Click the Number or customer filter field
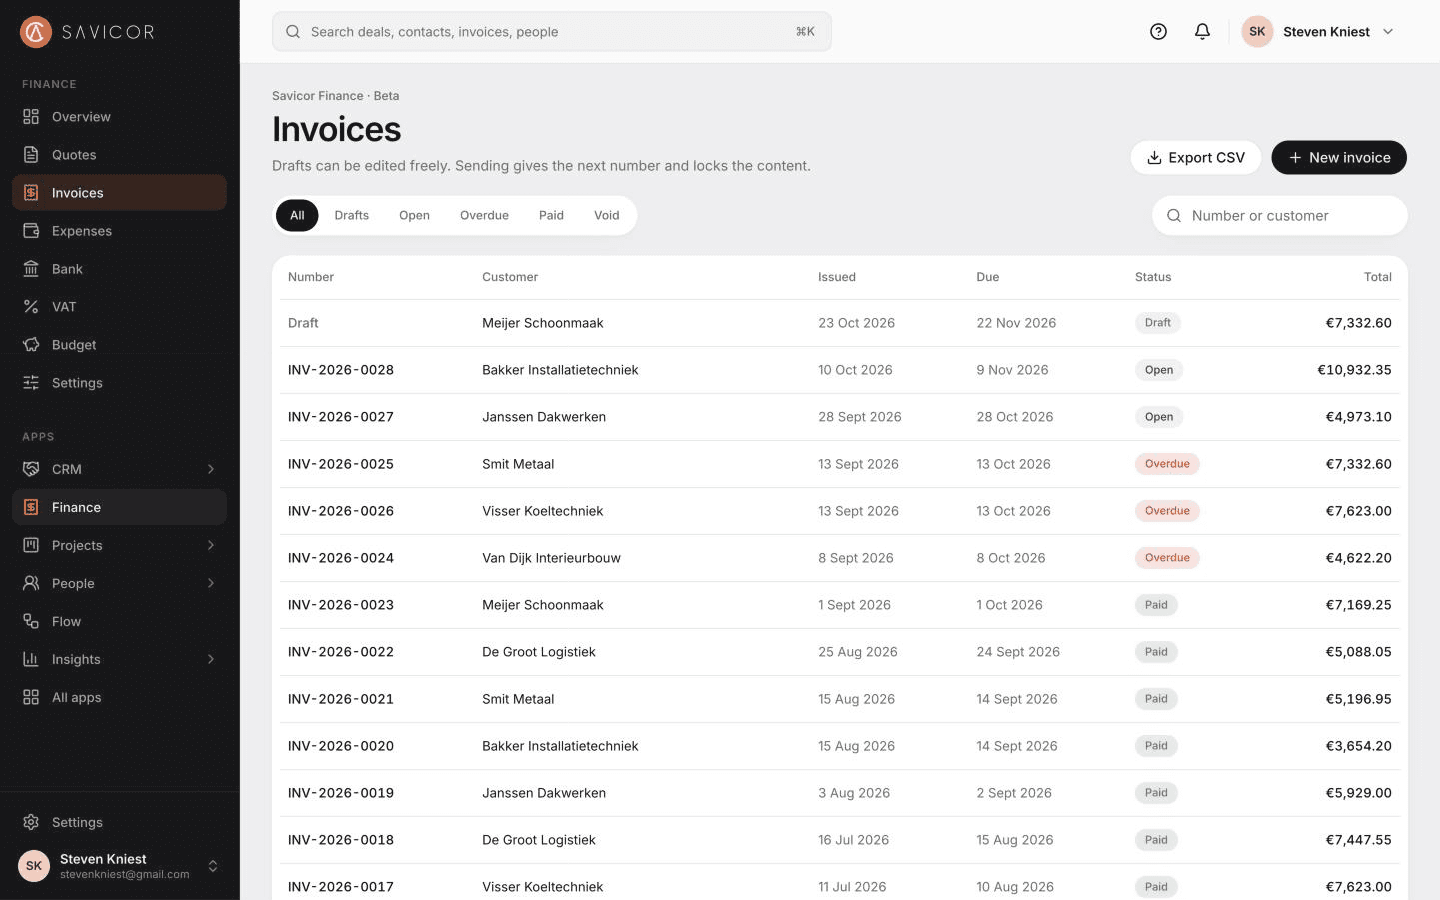This screenshot has width=1440, height=900. (1280, 215)
